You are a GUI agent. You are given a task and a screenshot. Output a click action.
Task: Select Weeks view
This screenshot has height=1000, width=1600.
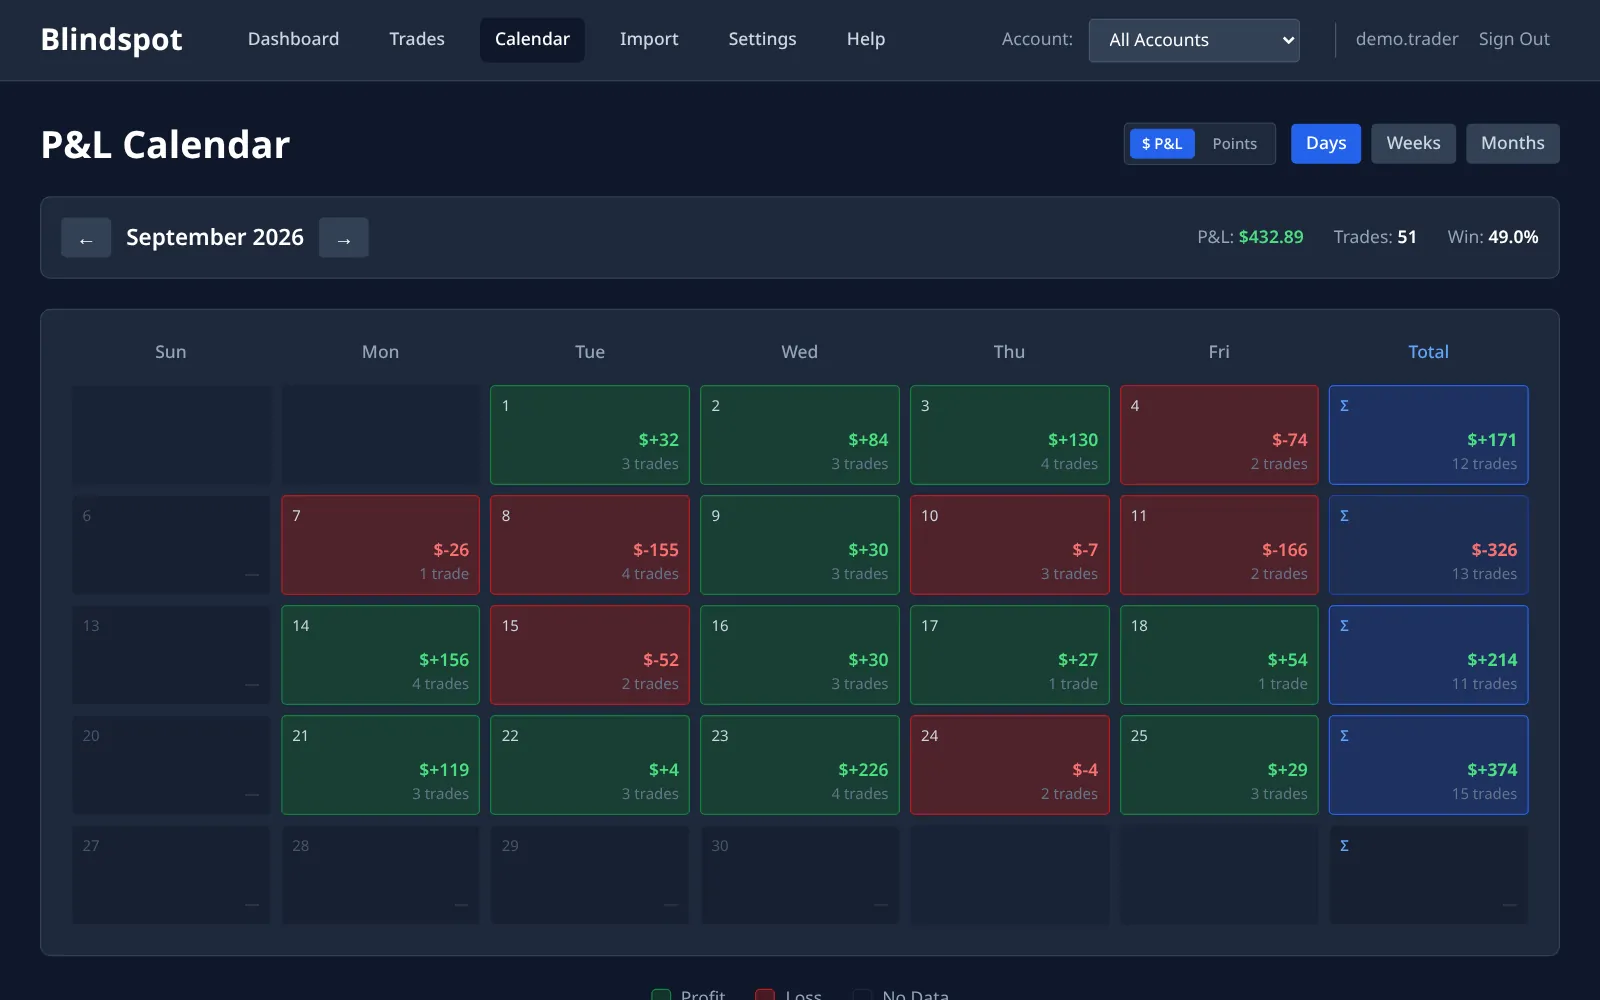[x=1413, y=144]
